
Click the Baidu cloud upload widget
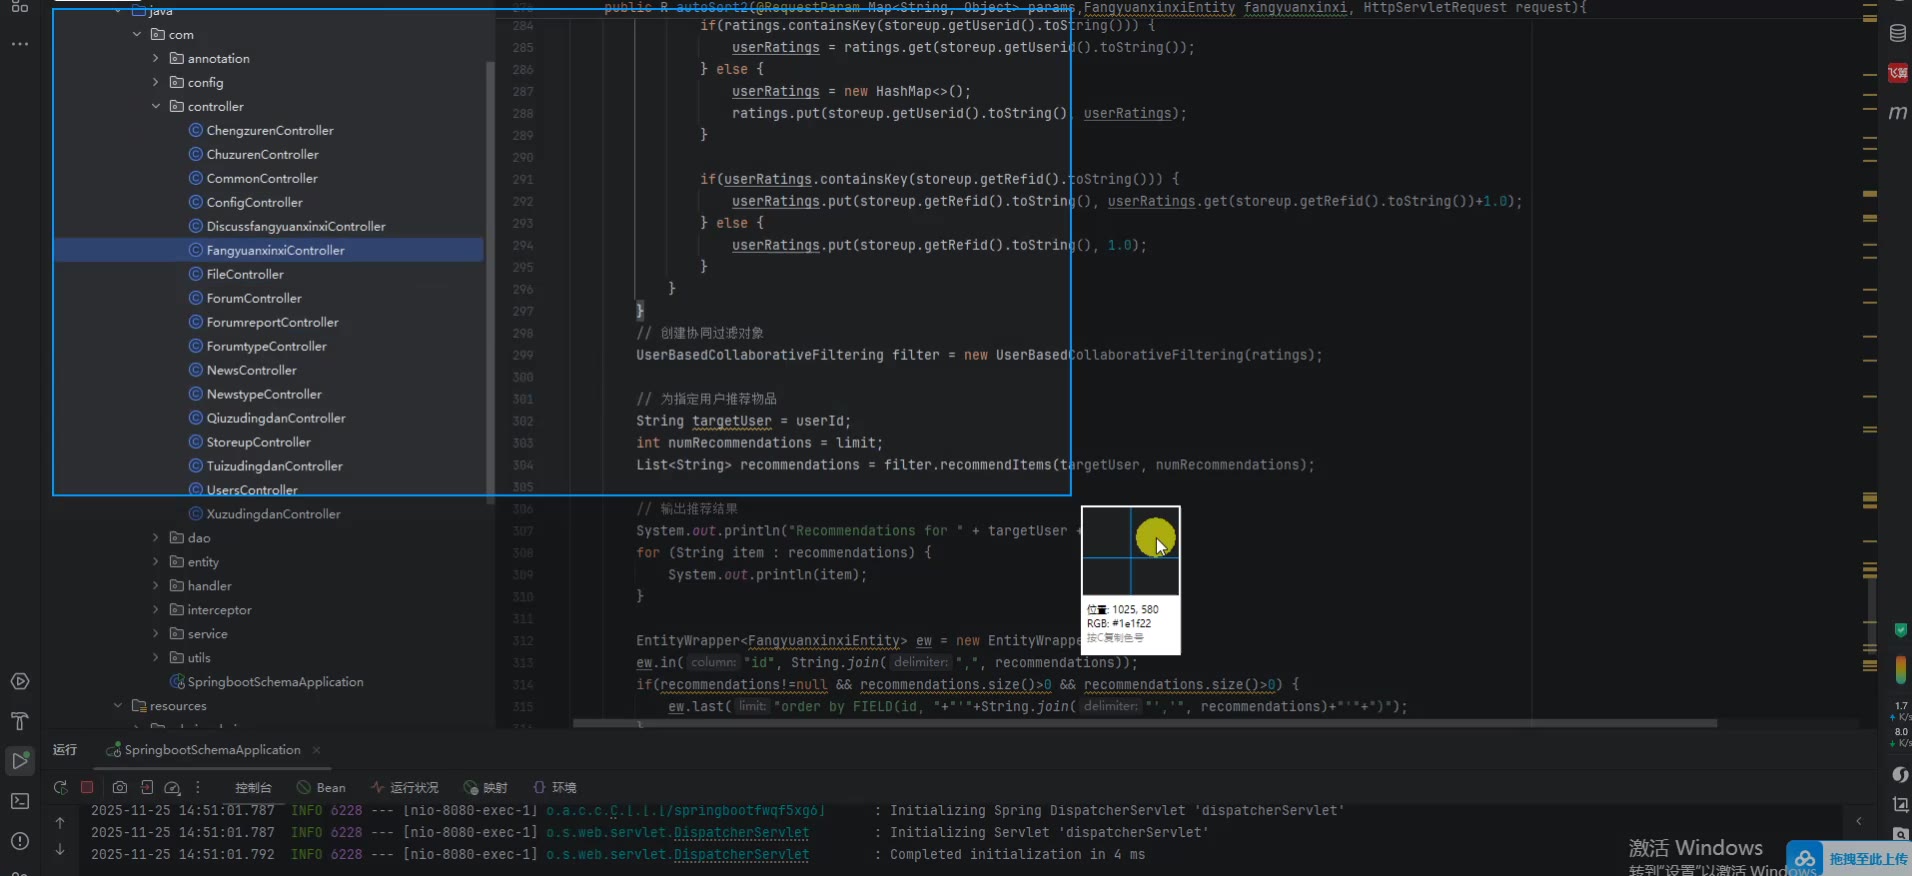coord(1848,858)
